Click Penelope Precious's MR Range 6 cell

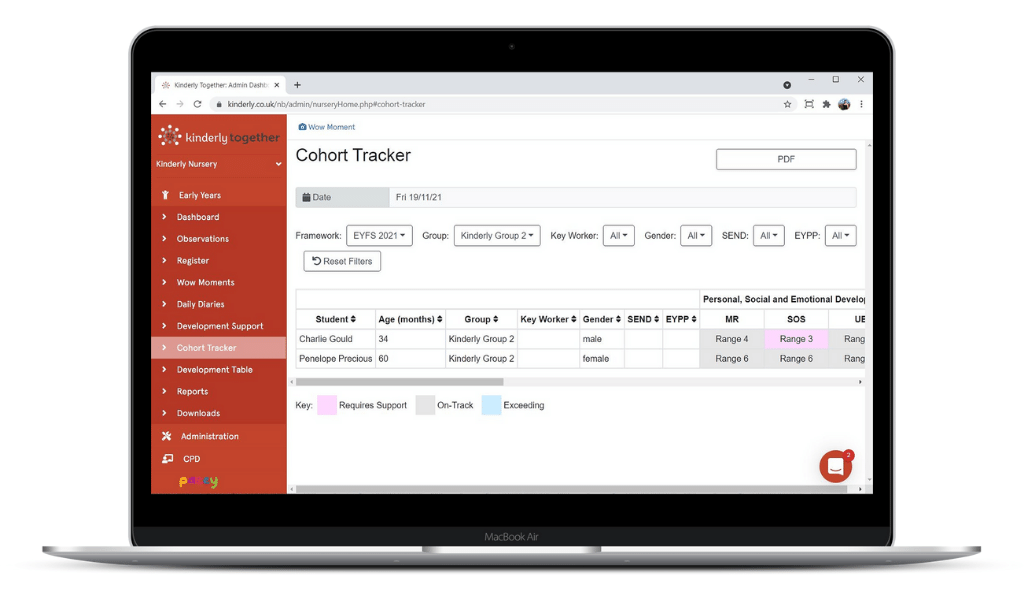pyautogui.click(x=731, y=358)
